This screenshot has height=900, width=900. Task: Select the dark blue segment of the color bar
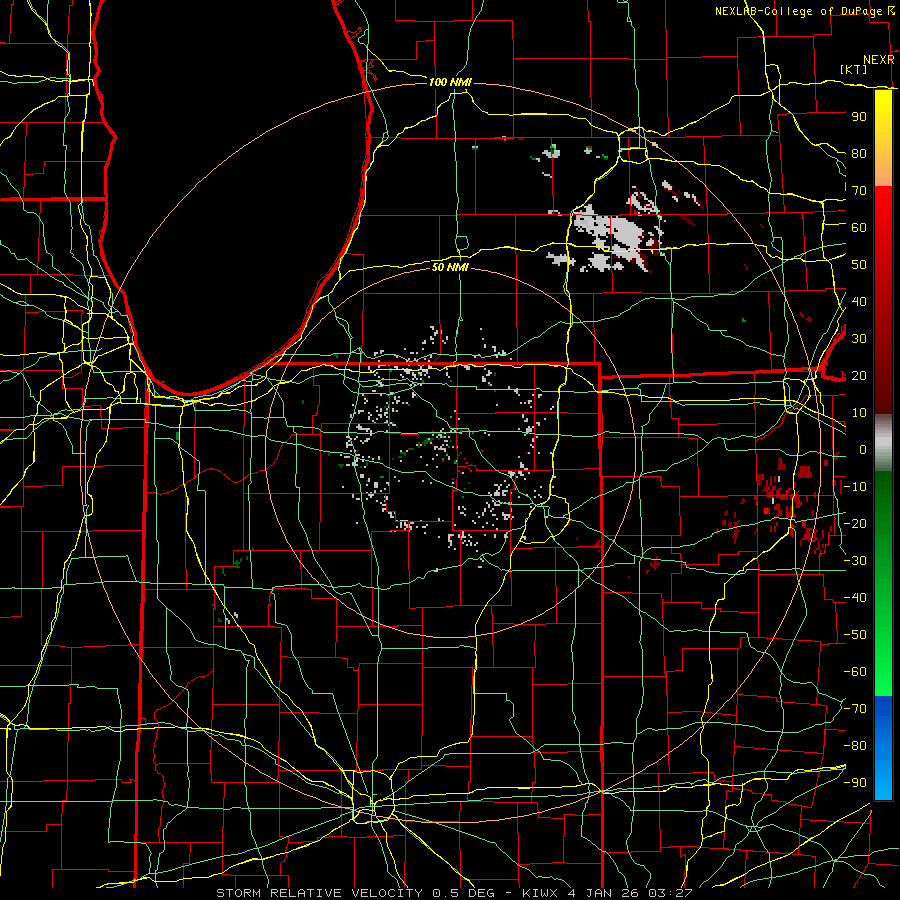point(883,715)
